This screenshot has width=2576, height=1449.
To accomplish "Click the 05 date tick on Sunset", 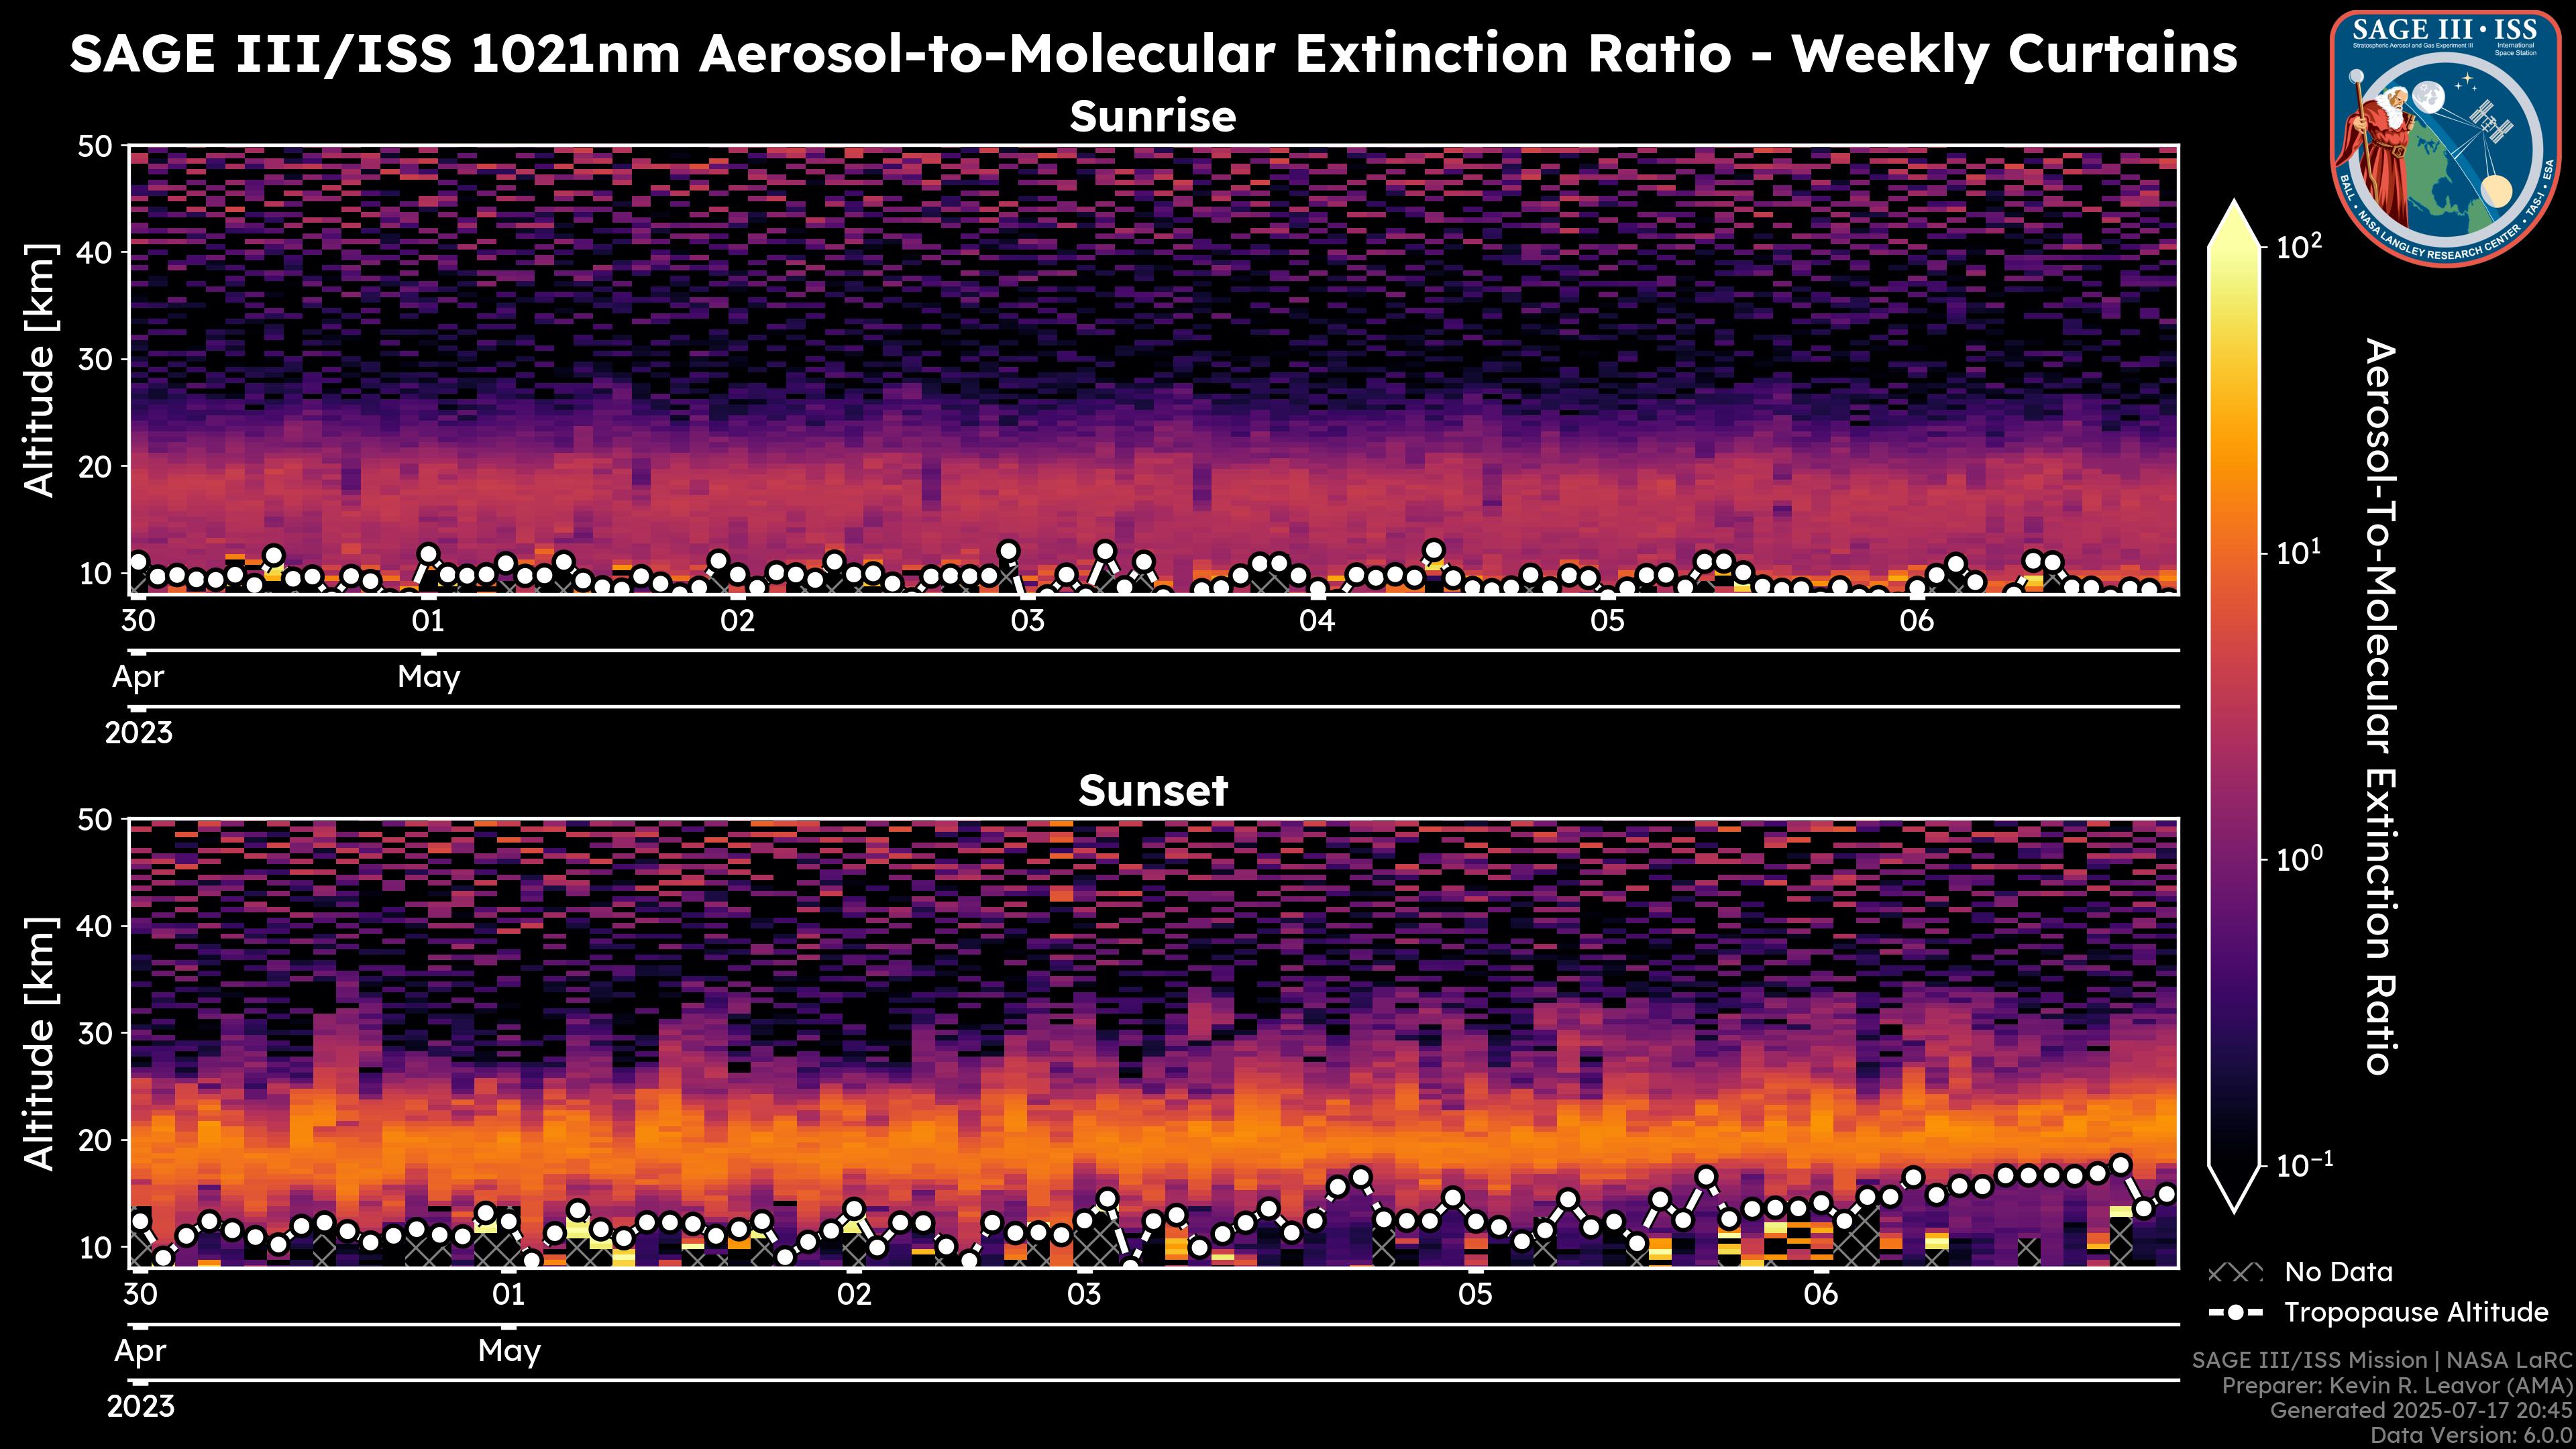I will 1475,1295.
